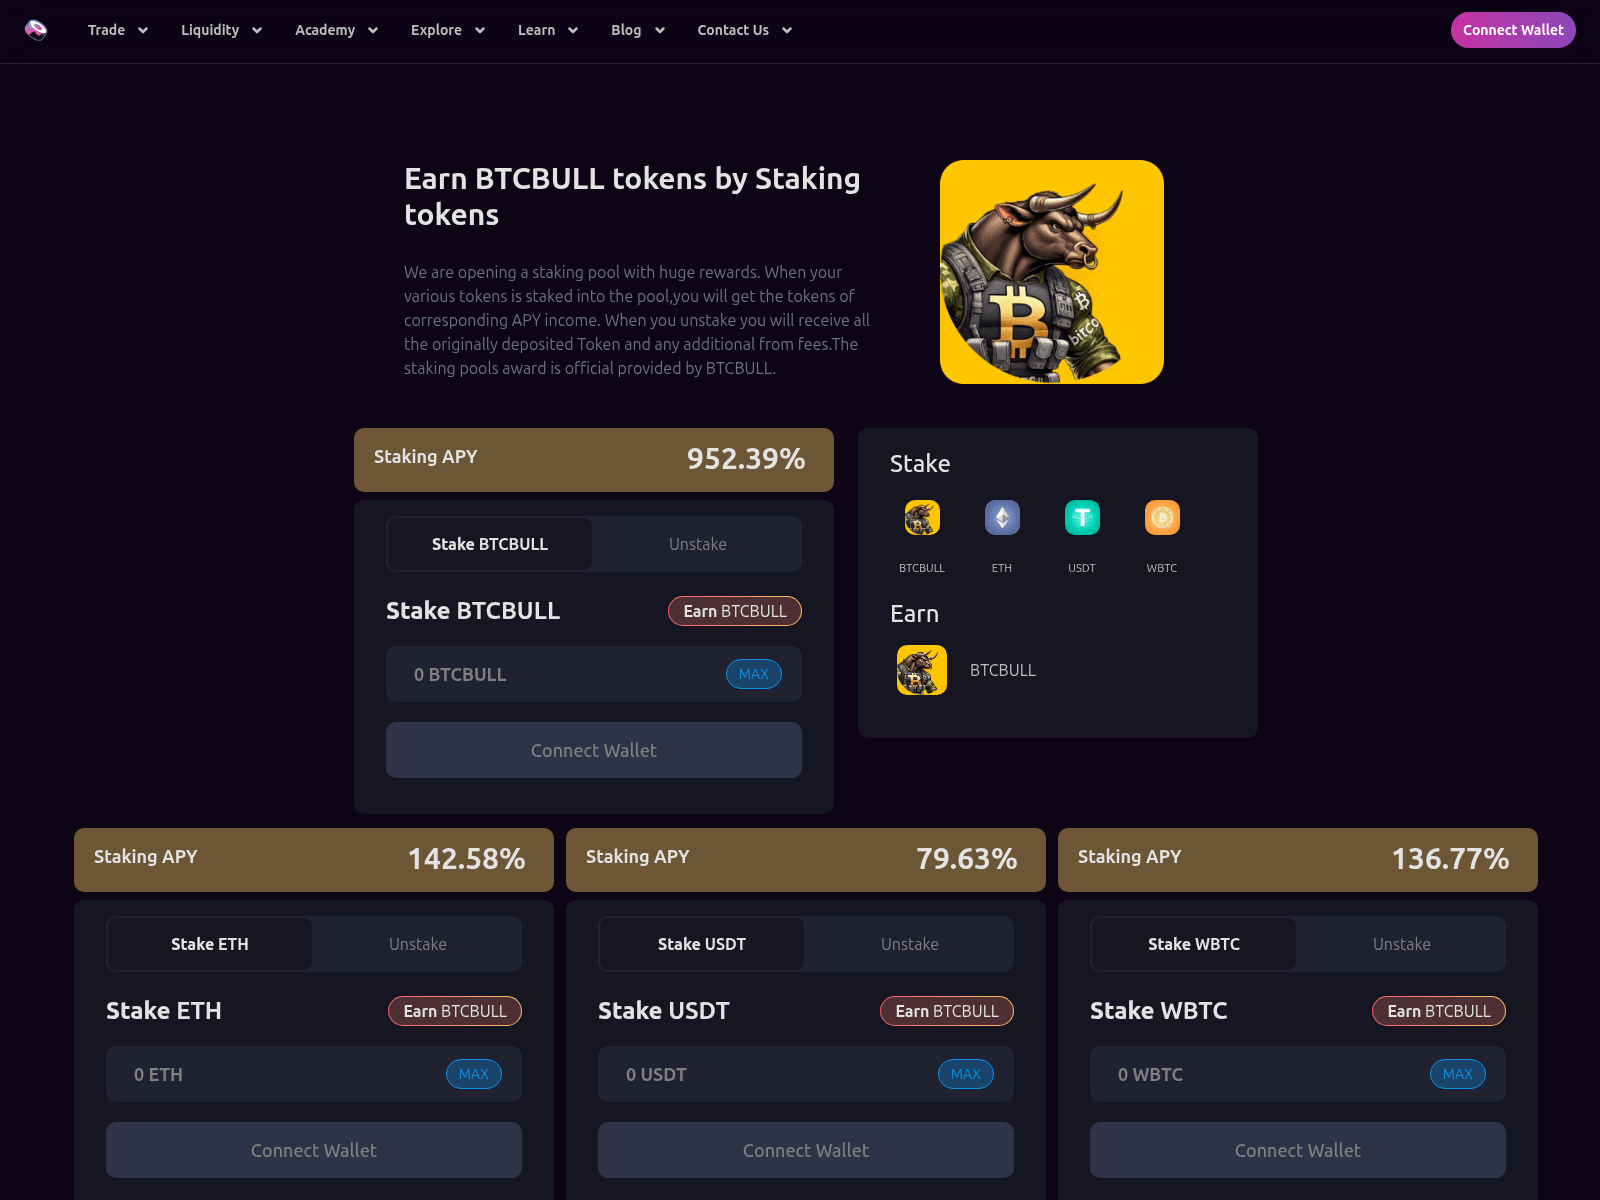This screenshot has width=1600, height=1200.
Task: Click MAX in the USDT stake field
Action: click(966, 1074)
